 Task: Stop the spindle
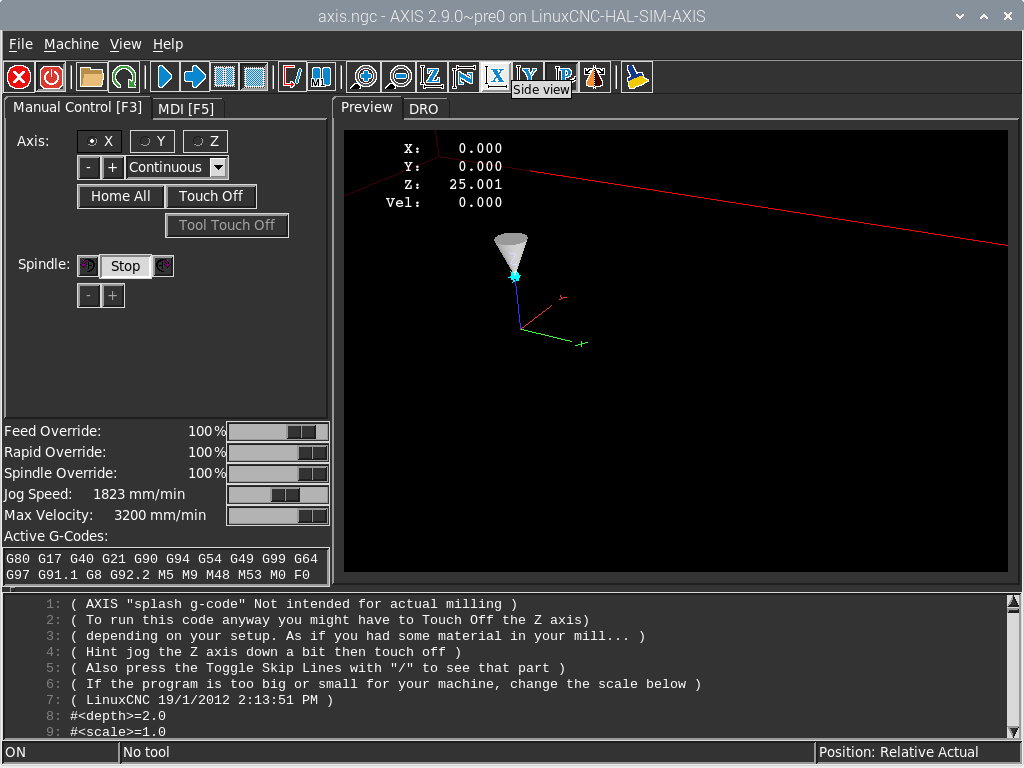point(125,266)
